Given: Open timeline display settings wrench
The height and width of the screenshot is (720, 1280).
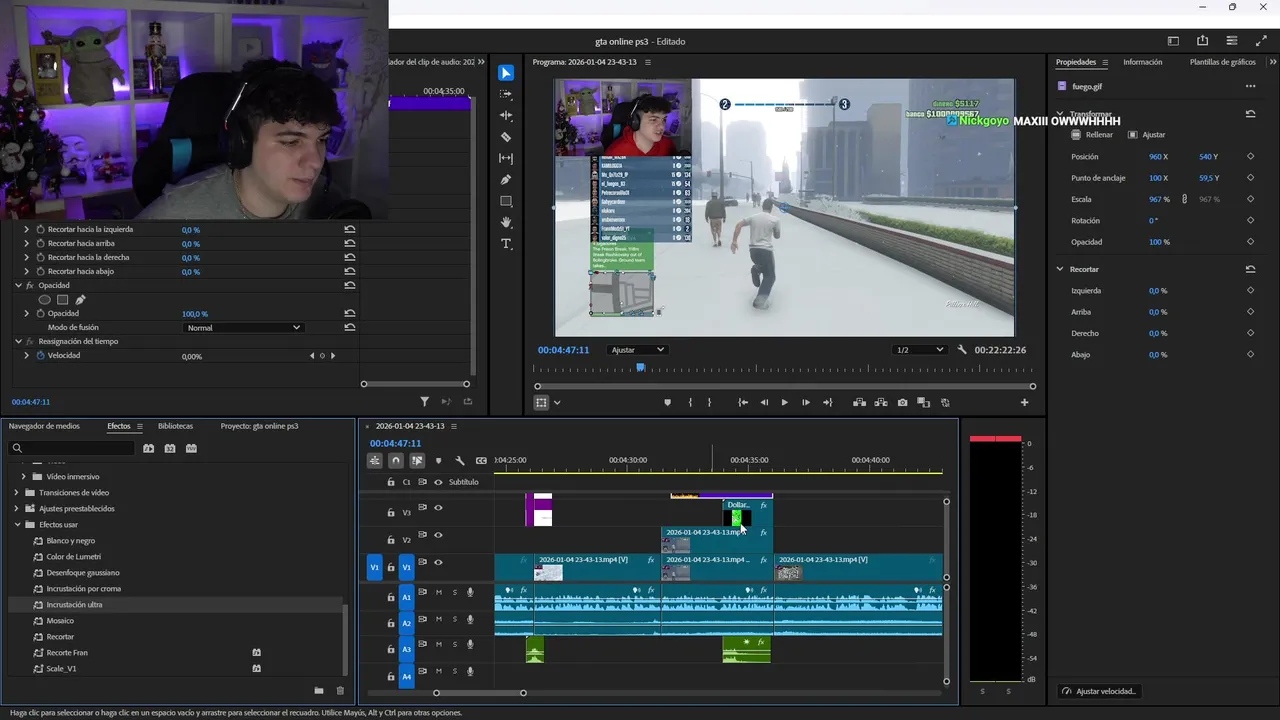Looking at the screenshot, I should (x=460, y=461).
